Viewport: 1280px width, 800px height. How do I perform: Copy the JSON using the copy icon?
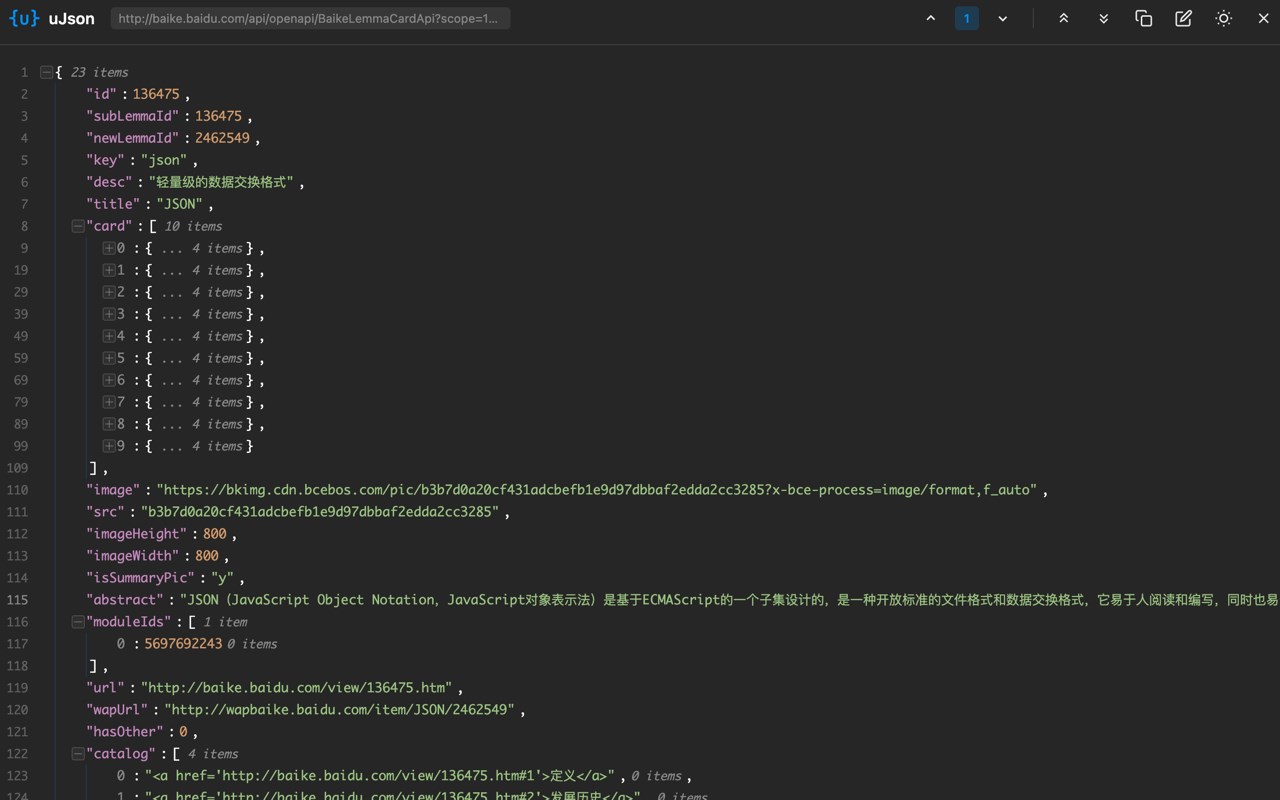pyautogui.click(x=1144, y=18)
